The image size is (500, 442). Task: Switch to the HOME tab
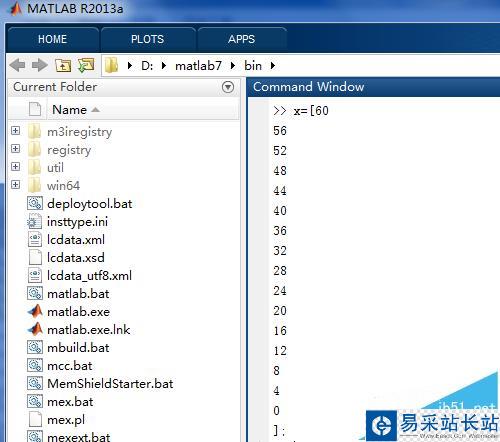pyautogui.click(x=52, y=39)
